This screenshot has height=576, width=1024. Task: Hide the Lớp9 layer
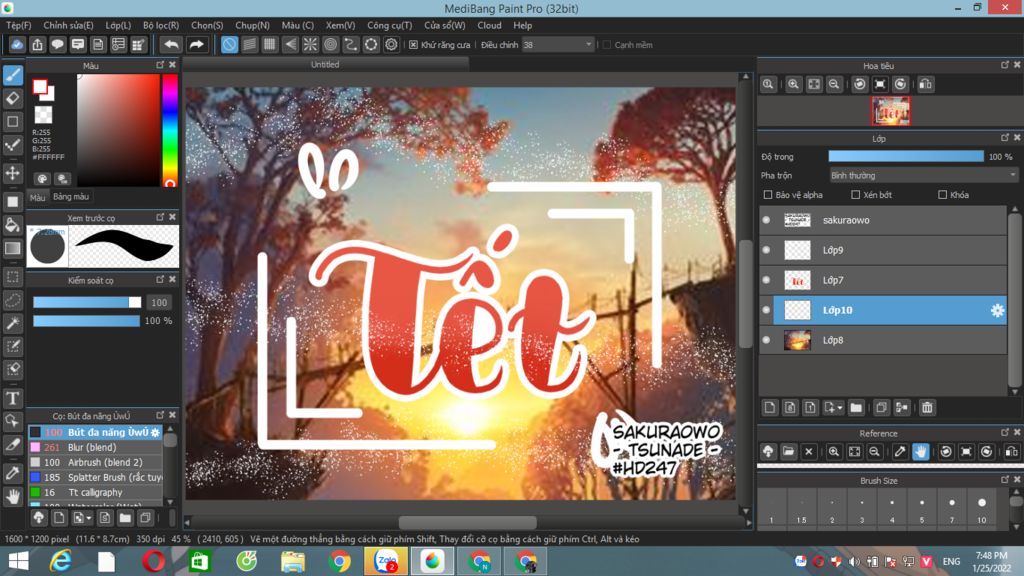pos(767,250)
